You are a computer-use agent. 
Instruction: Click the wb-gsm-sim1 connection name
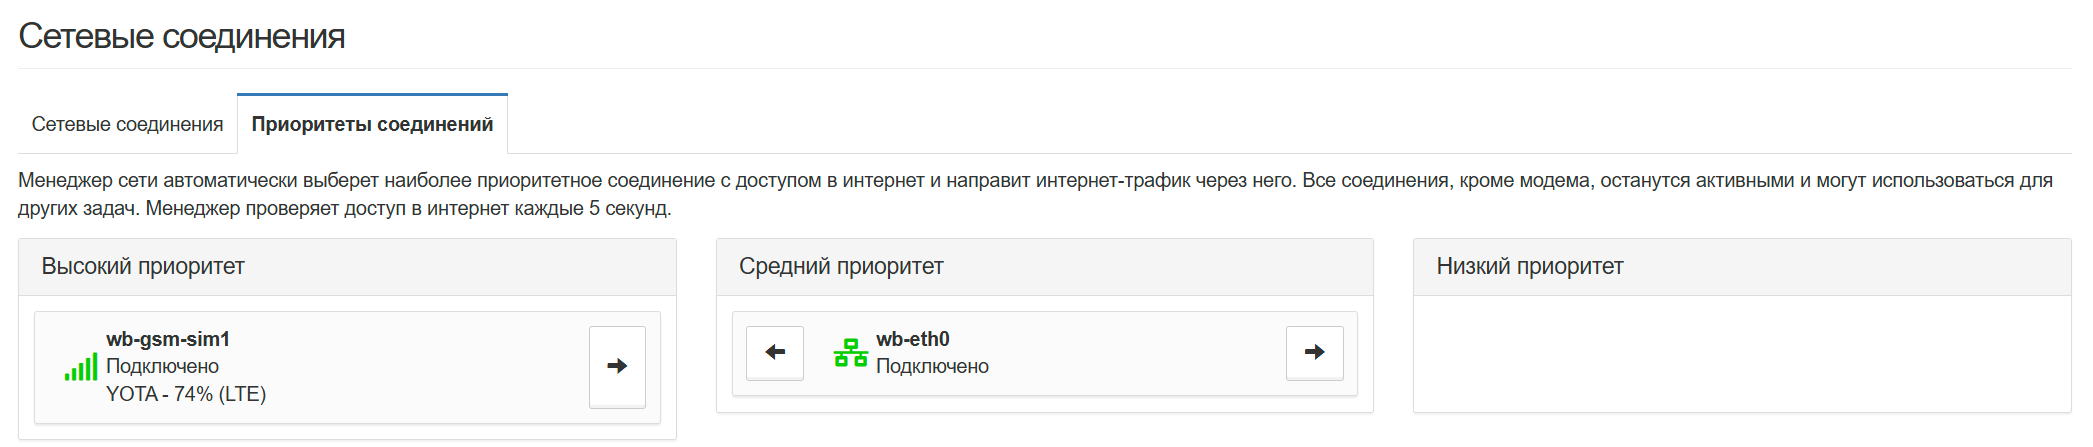[x=168, y=339]
